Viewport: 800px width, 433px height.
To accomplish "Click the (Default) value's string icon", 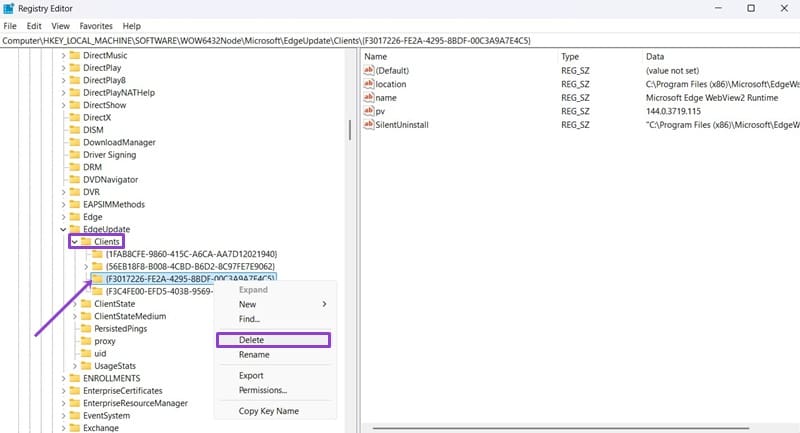I will (x=368, y=71).
